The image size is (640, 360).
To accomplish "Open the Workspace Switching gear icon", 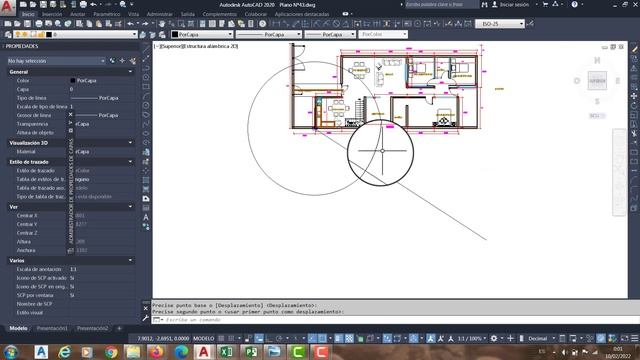I will (494, 338).
